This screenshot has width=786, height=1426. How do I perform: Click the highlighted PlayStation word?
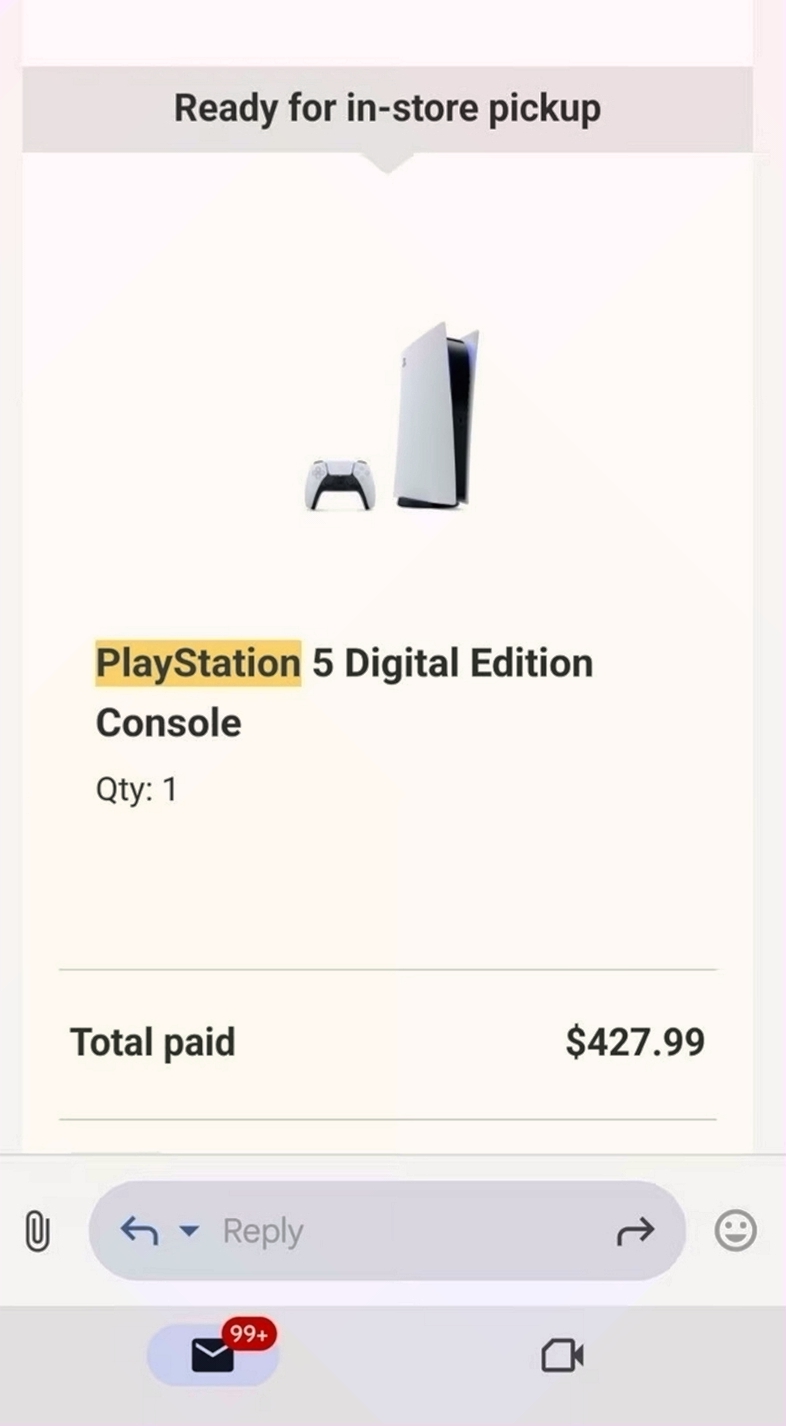click(198, 663)
